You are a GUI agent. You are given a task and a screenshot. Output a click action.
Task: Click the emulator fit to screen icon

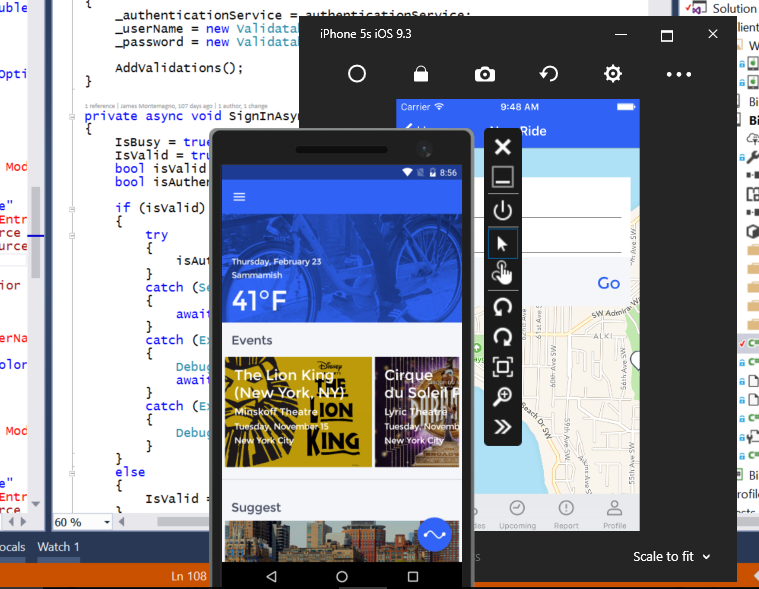point(502,367)
